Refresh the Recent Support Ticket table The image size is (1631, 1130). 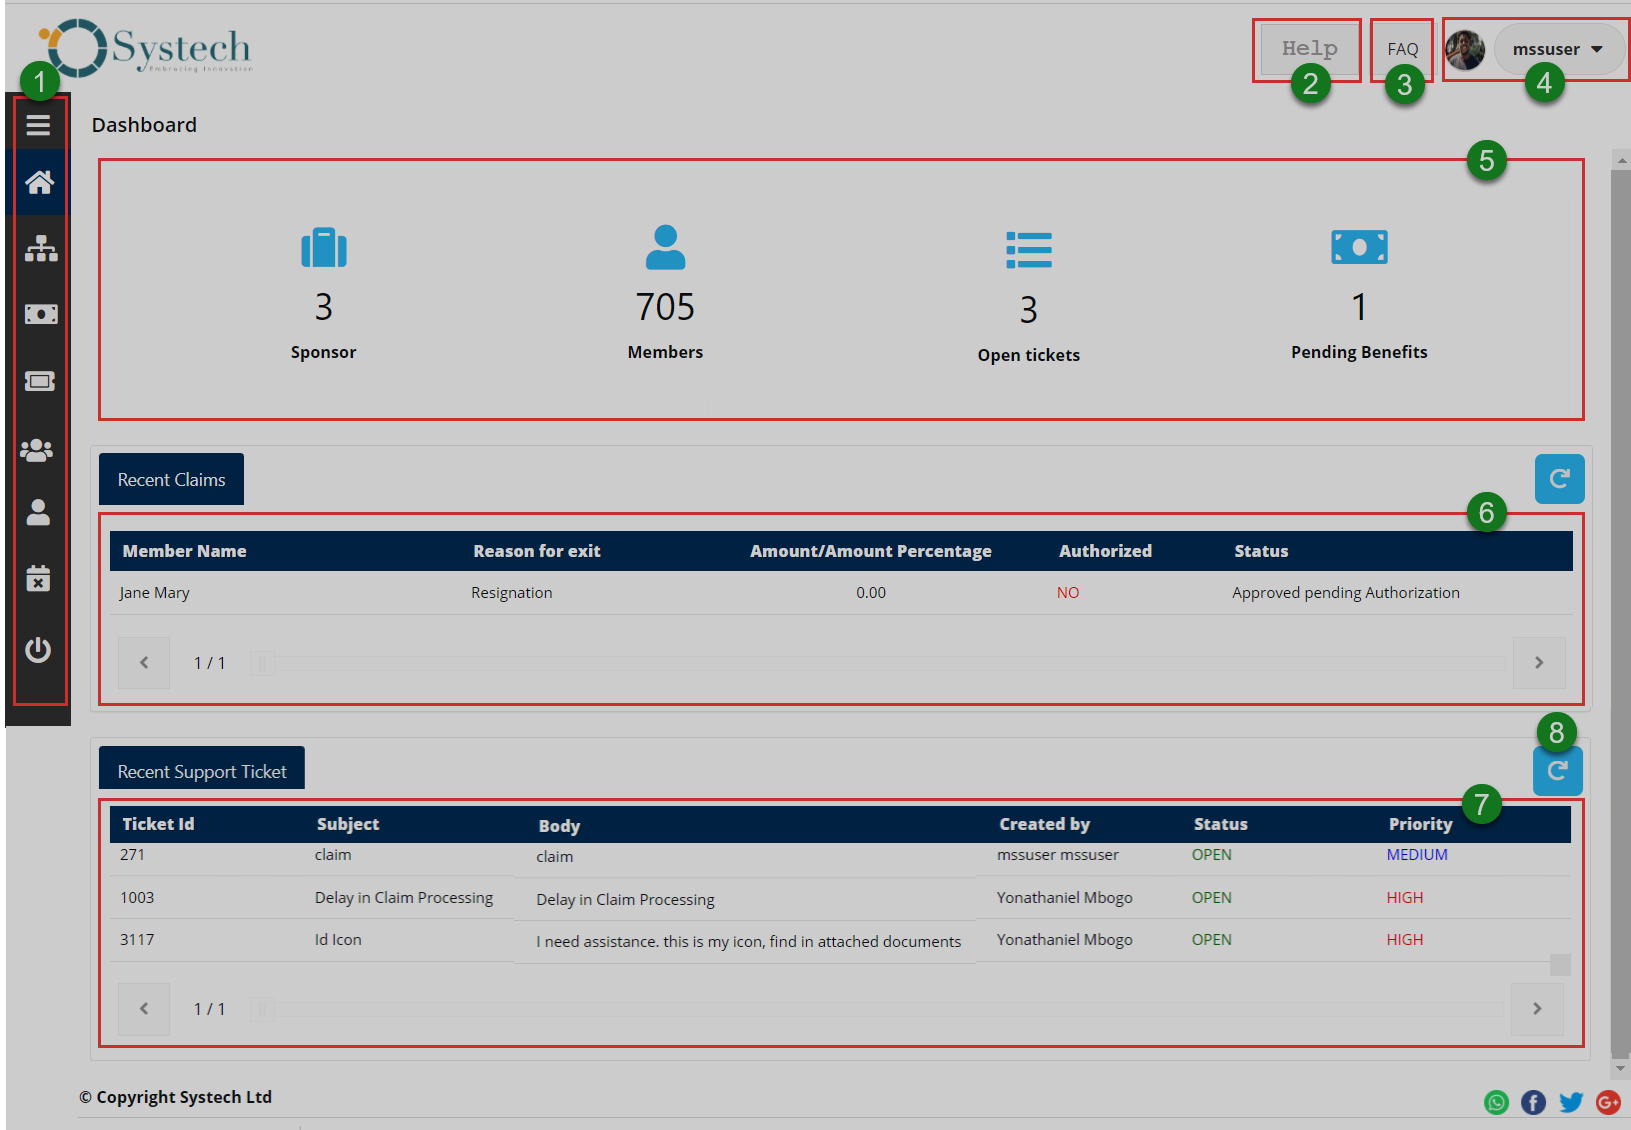click(1557, 771)
